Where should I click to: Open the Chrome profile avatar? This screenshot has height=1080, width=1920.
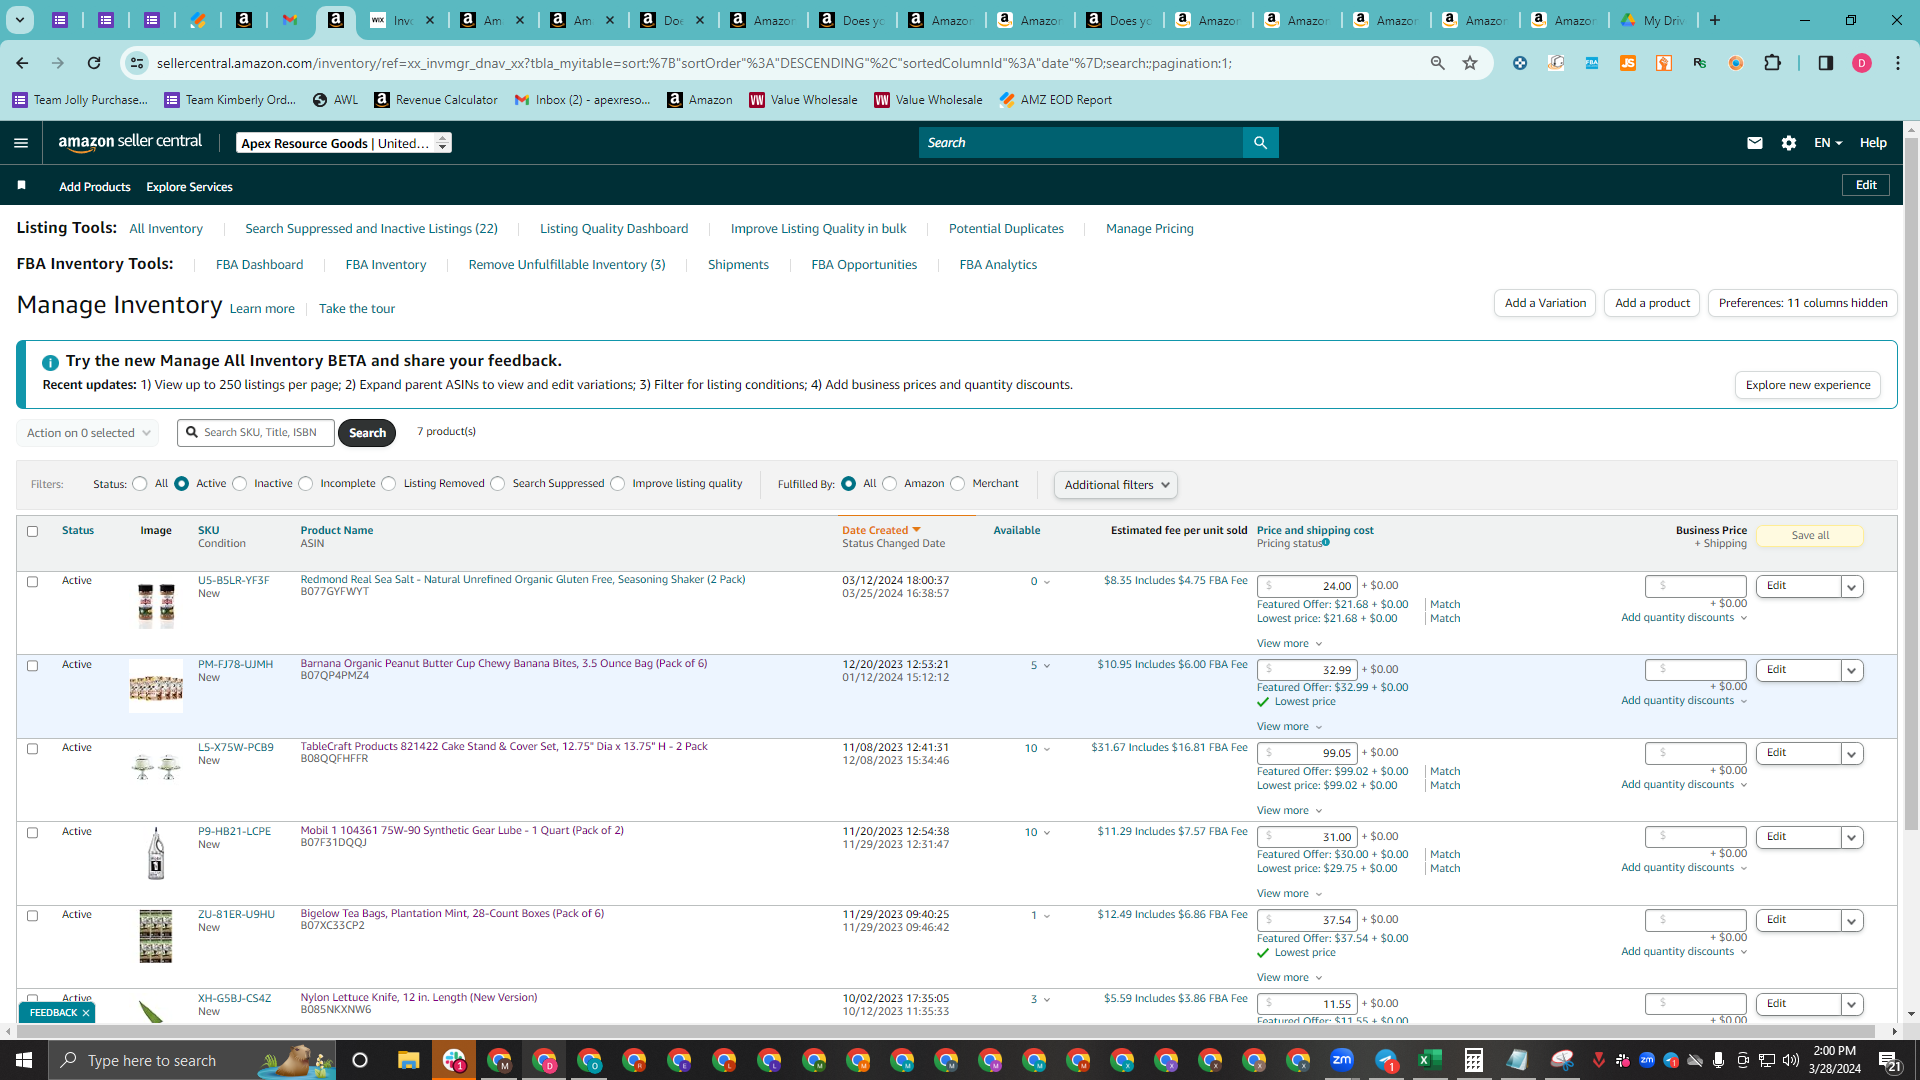click(1862, 63)
